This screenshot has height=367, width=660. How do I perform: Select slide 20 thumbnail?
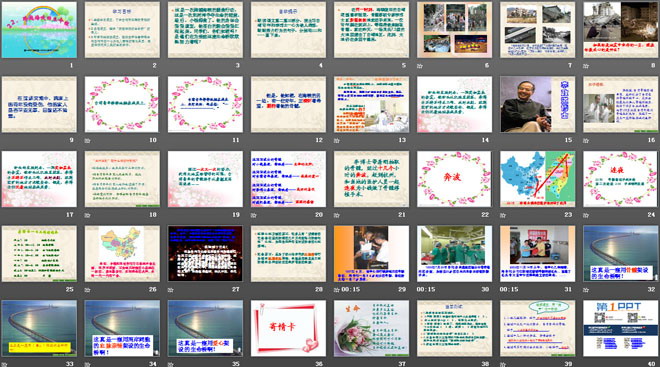[x=288, y=179]
